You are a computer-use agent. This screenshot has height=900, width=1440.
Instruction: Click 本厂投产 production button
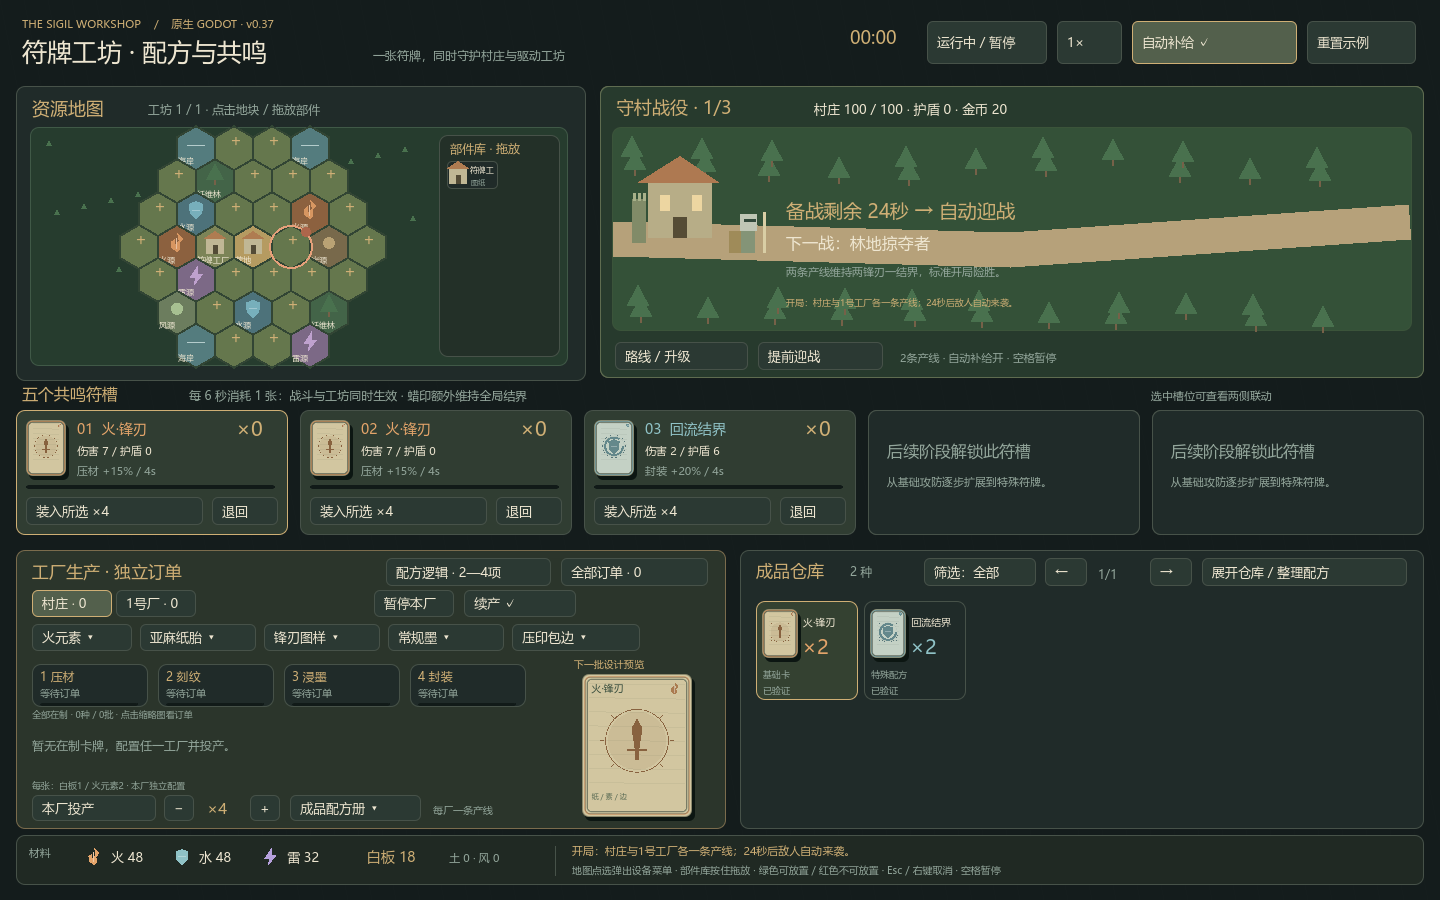[94, 808]
